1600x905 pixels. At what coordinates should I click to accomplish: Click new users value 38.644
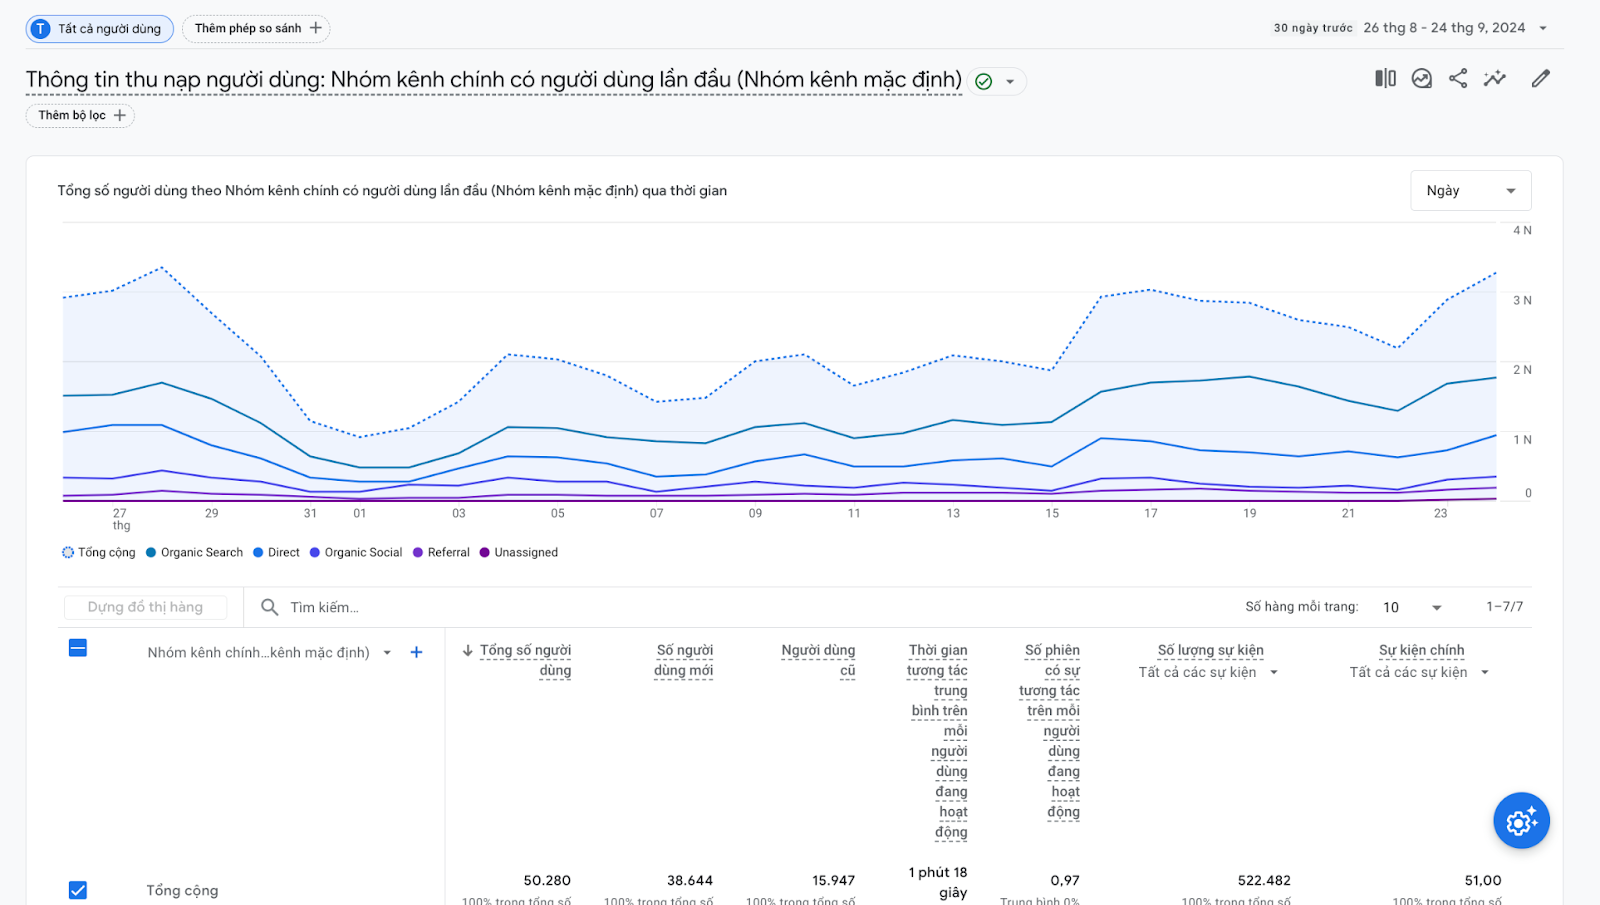(690, 881)
